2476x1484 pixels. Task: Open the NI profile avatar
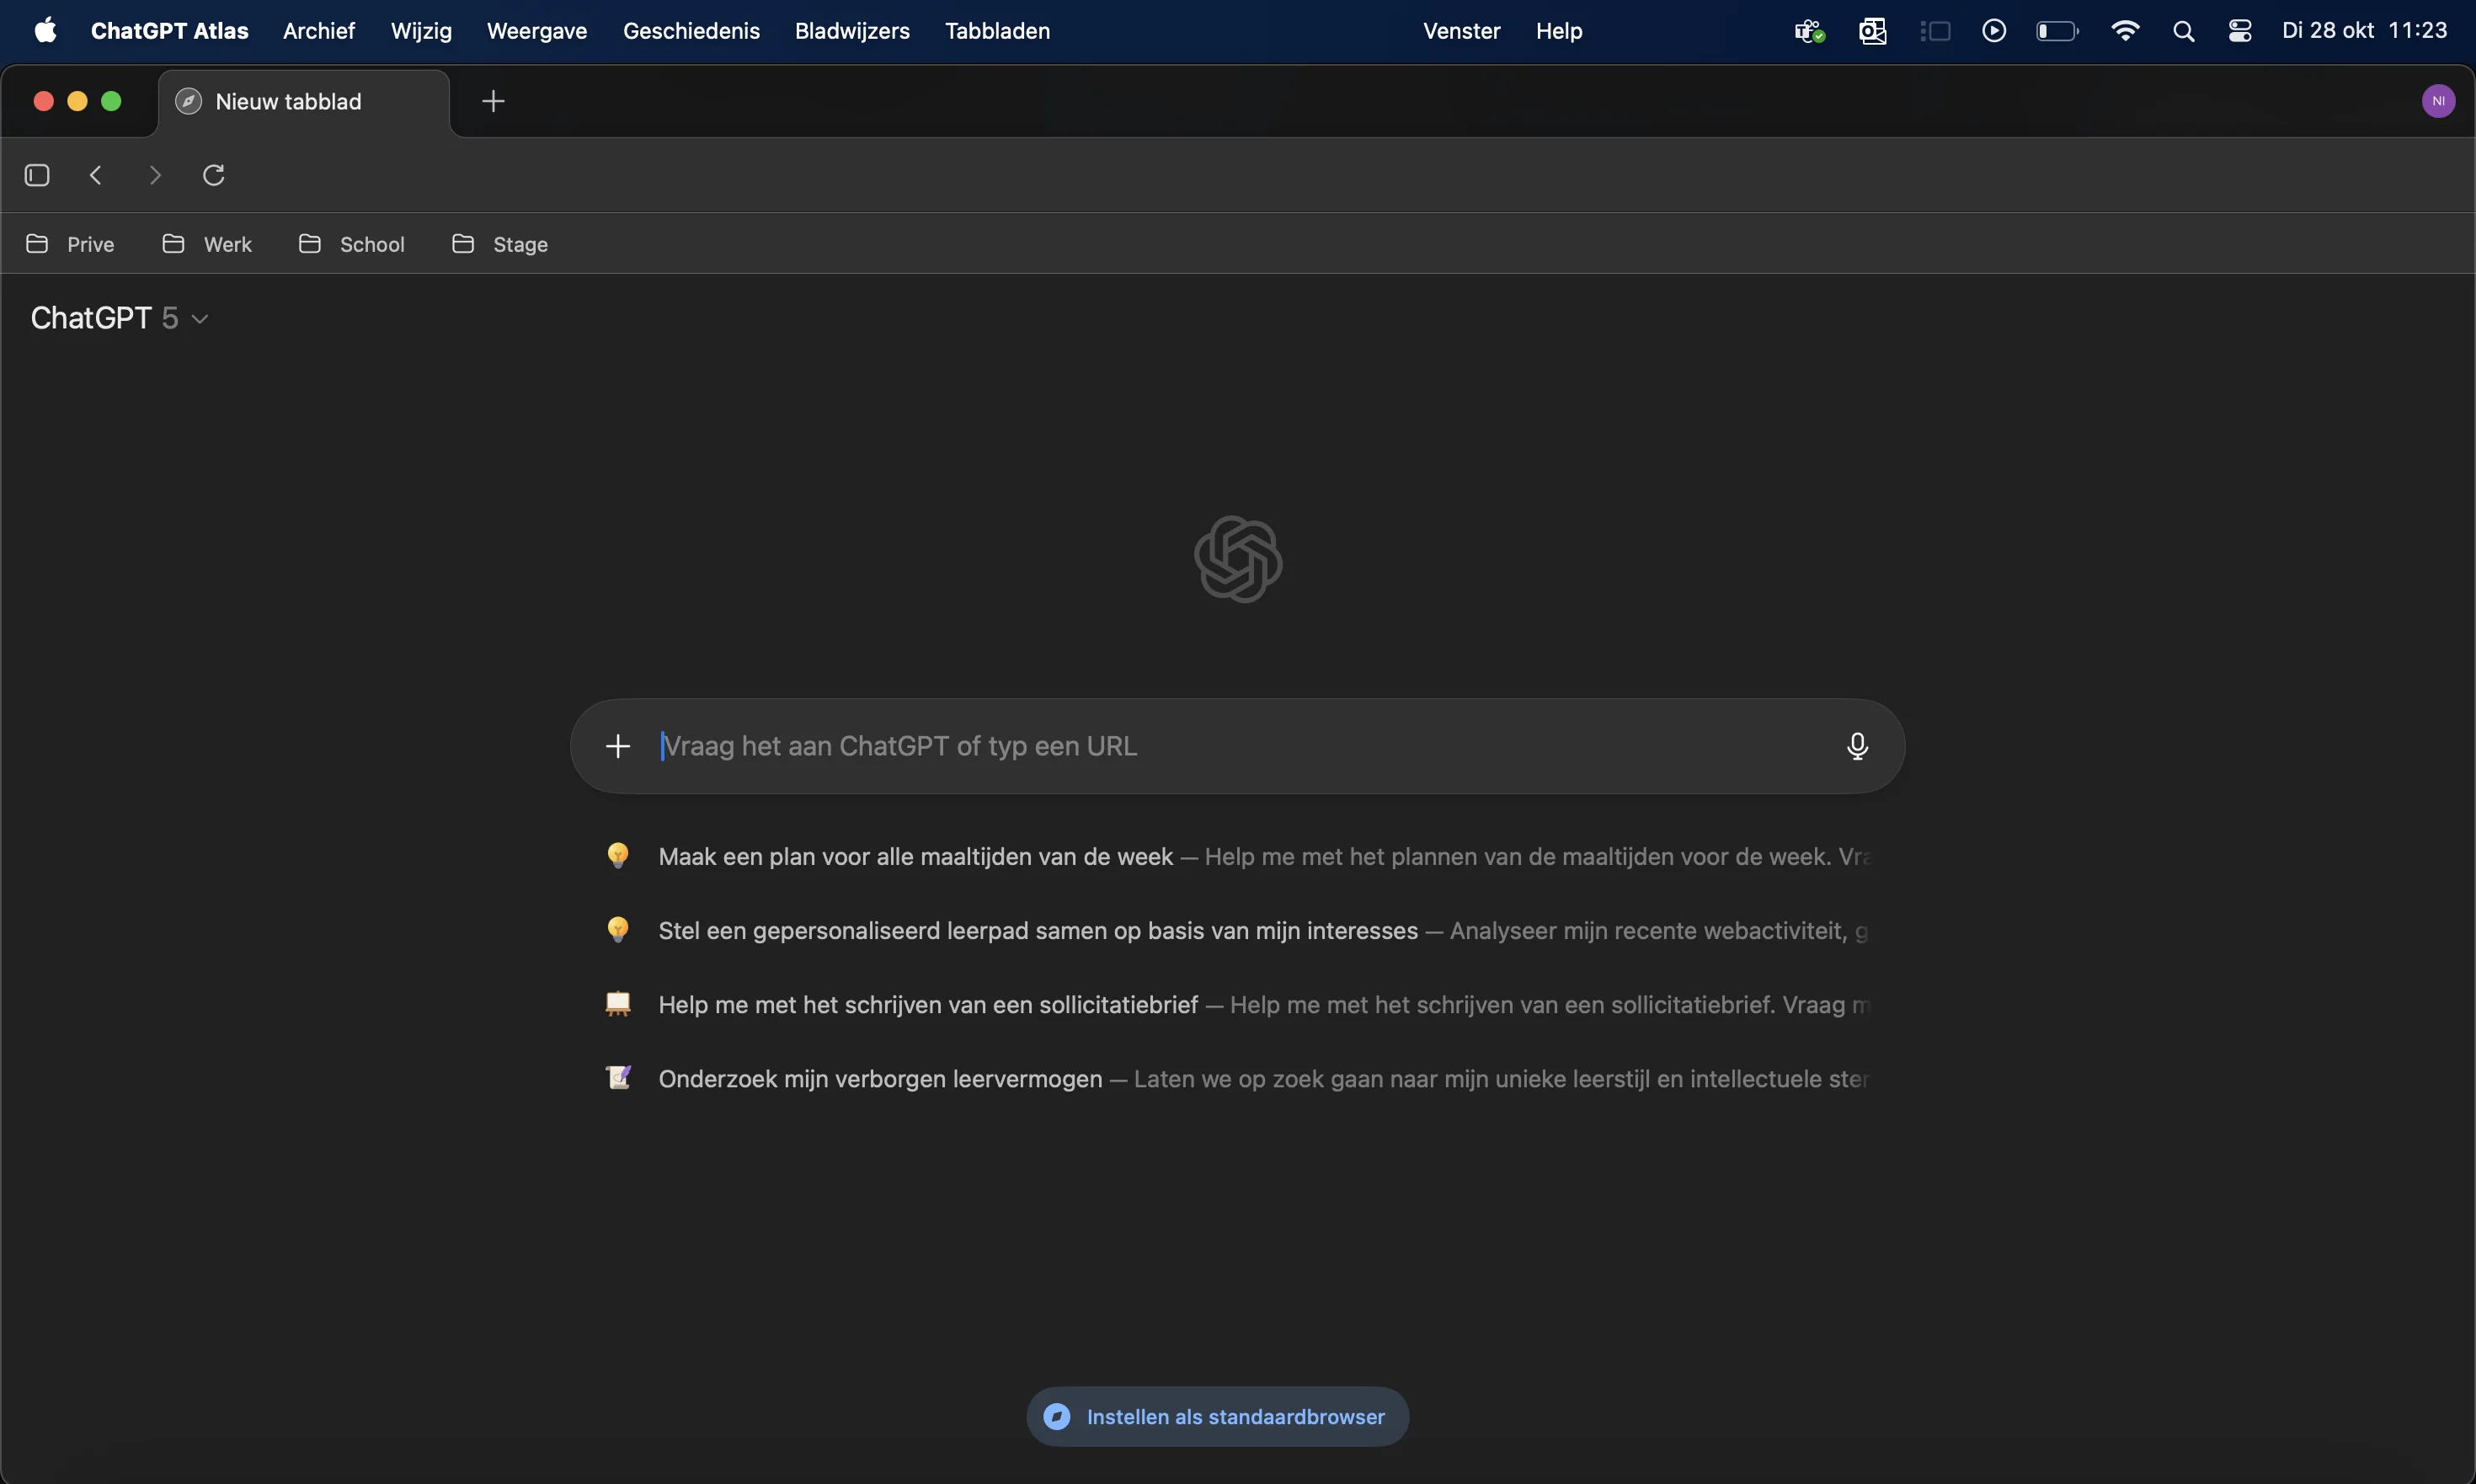[2438, 101]
